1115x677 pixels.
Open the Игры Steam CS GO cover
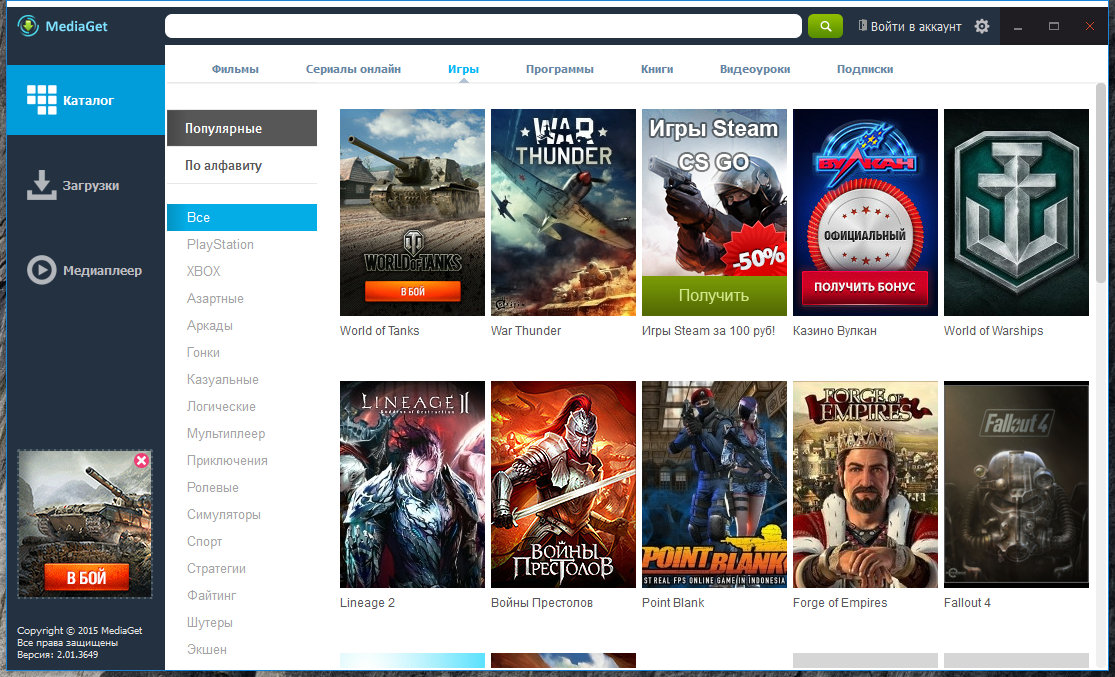714,212
